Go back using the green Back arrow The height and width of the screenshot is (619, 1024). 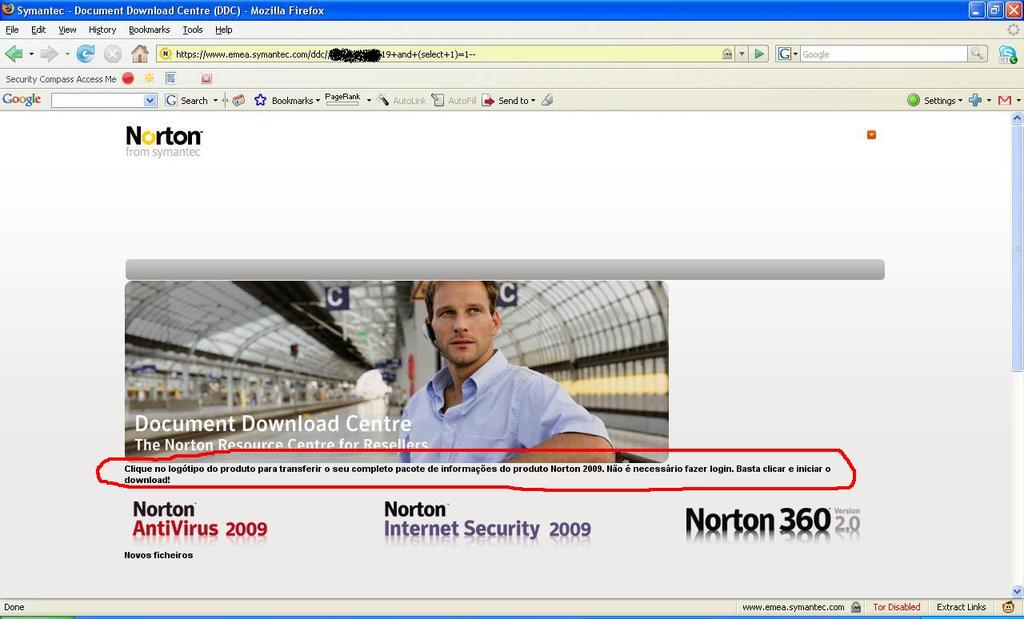(14, 54)
